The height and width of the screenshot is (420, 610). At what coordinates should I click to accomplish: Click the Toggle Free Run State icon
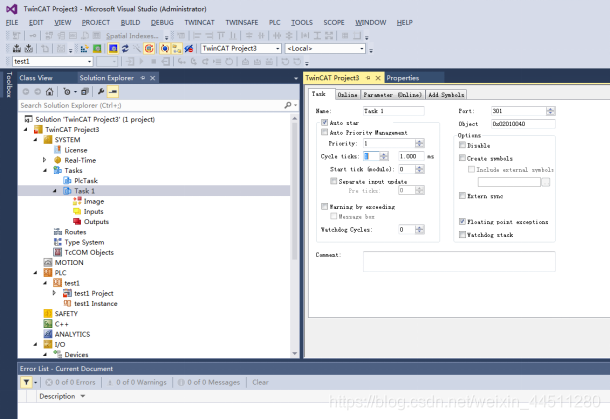click(149, 49)
